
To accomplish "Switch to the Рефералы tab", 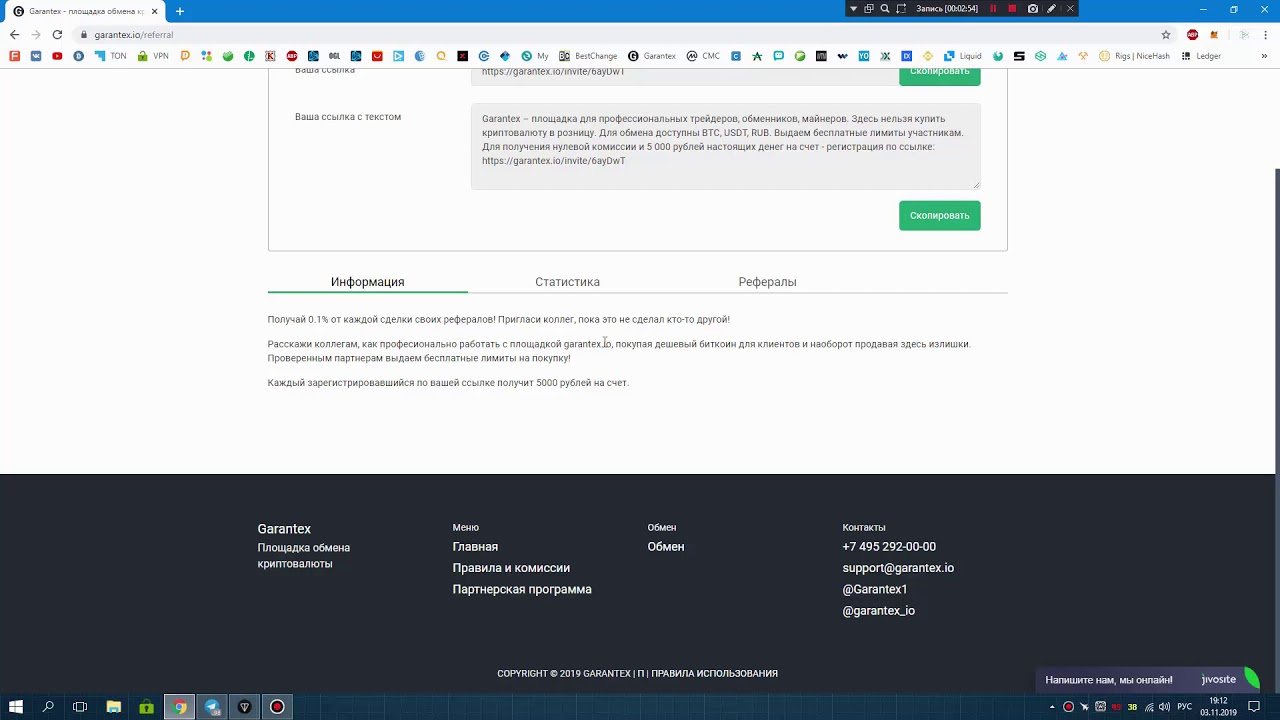I will [767, 282].
